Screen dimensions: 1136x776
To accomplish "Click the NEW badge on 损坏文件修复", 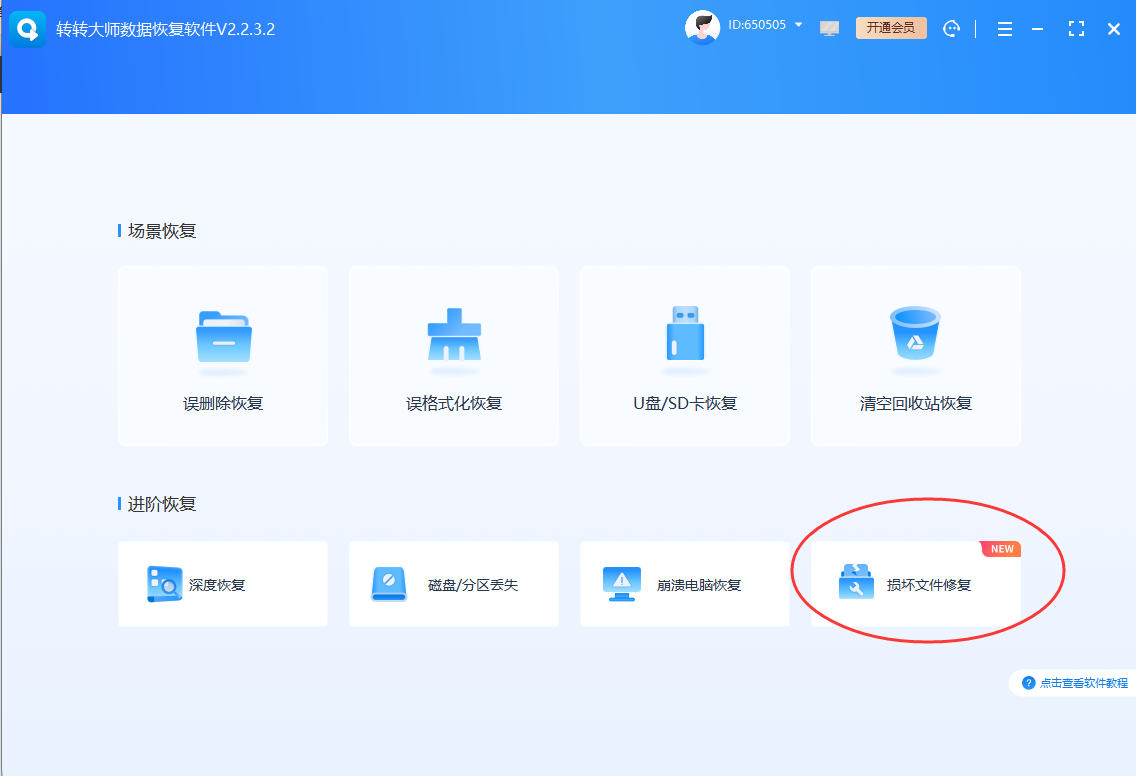I will pyautogui.click(x=1001, y=548).
